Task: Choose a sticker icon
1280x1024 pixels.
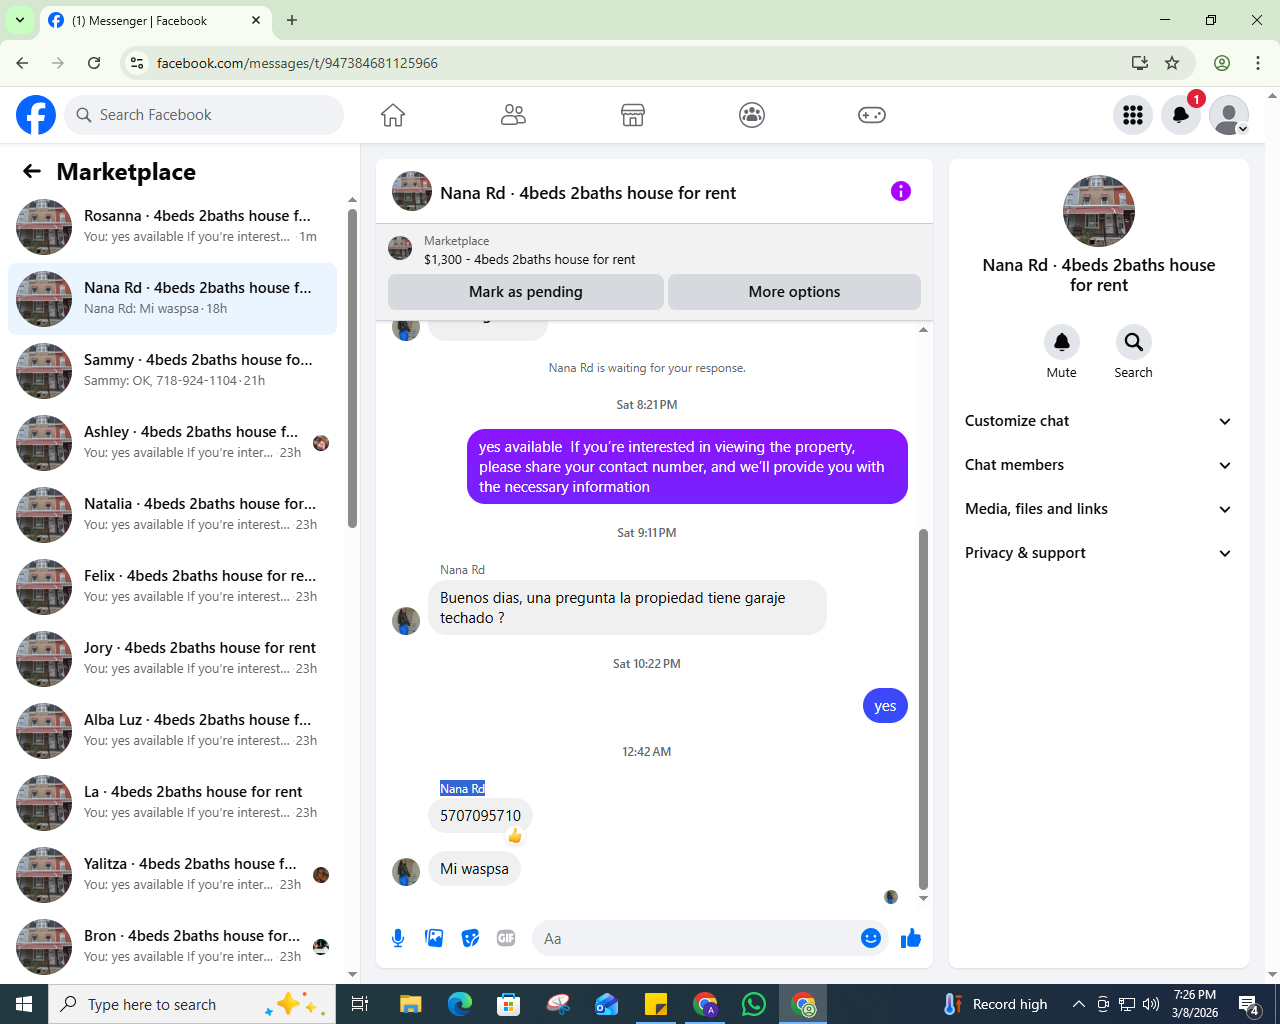Action: point(470,938)
